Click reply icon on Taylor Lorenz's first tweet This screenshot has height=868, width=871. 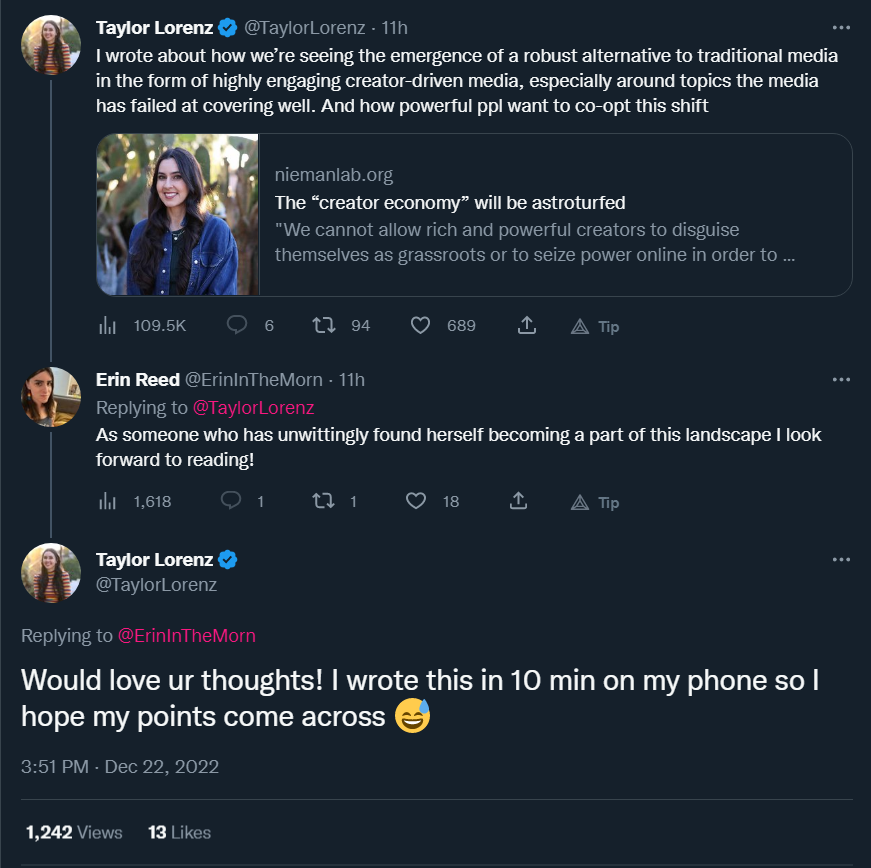click(237, 326)
